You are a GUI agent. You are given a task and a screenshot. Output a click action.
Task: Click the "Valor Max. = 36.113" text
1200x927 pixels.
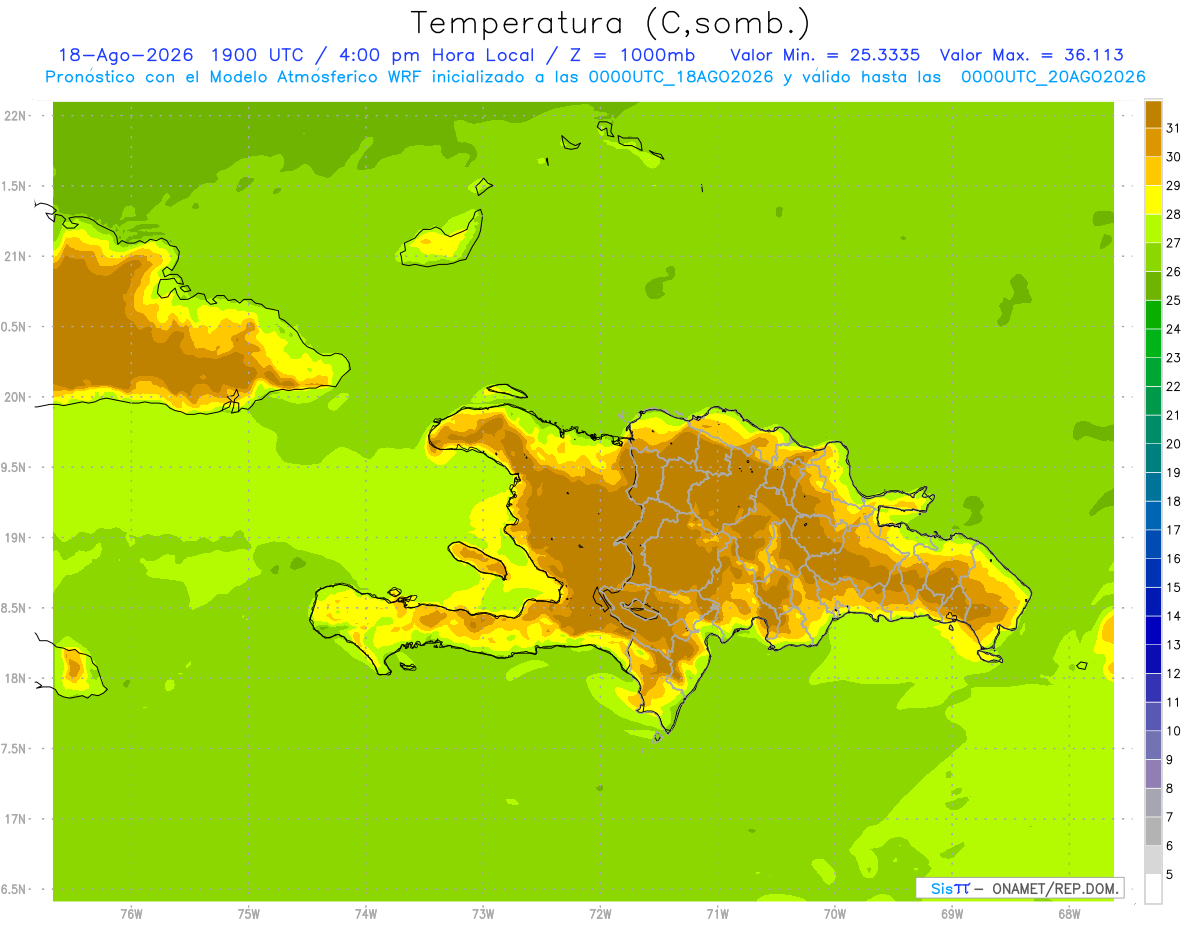(1031, 55)
